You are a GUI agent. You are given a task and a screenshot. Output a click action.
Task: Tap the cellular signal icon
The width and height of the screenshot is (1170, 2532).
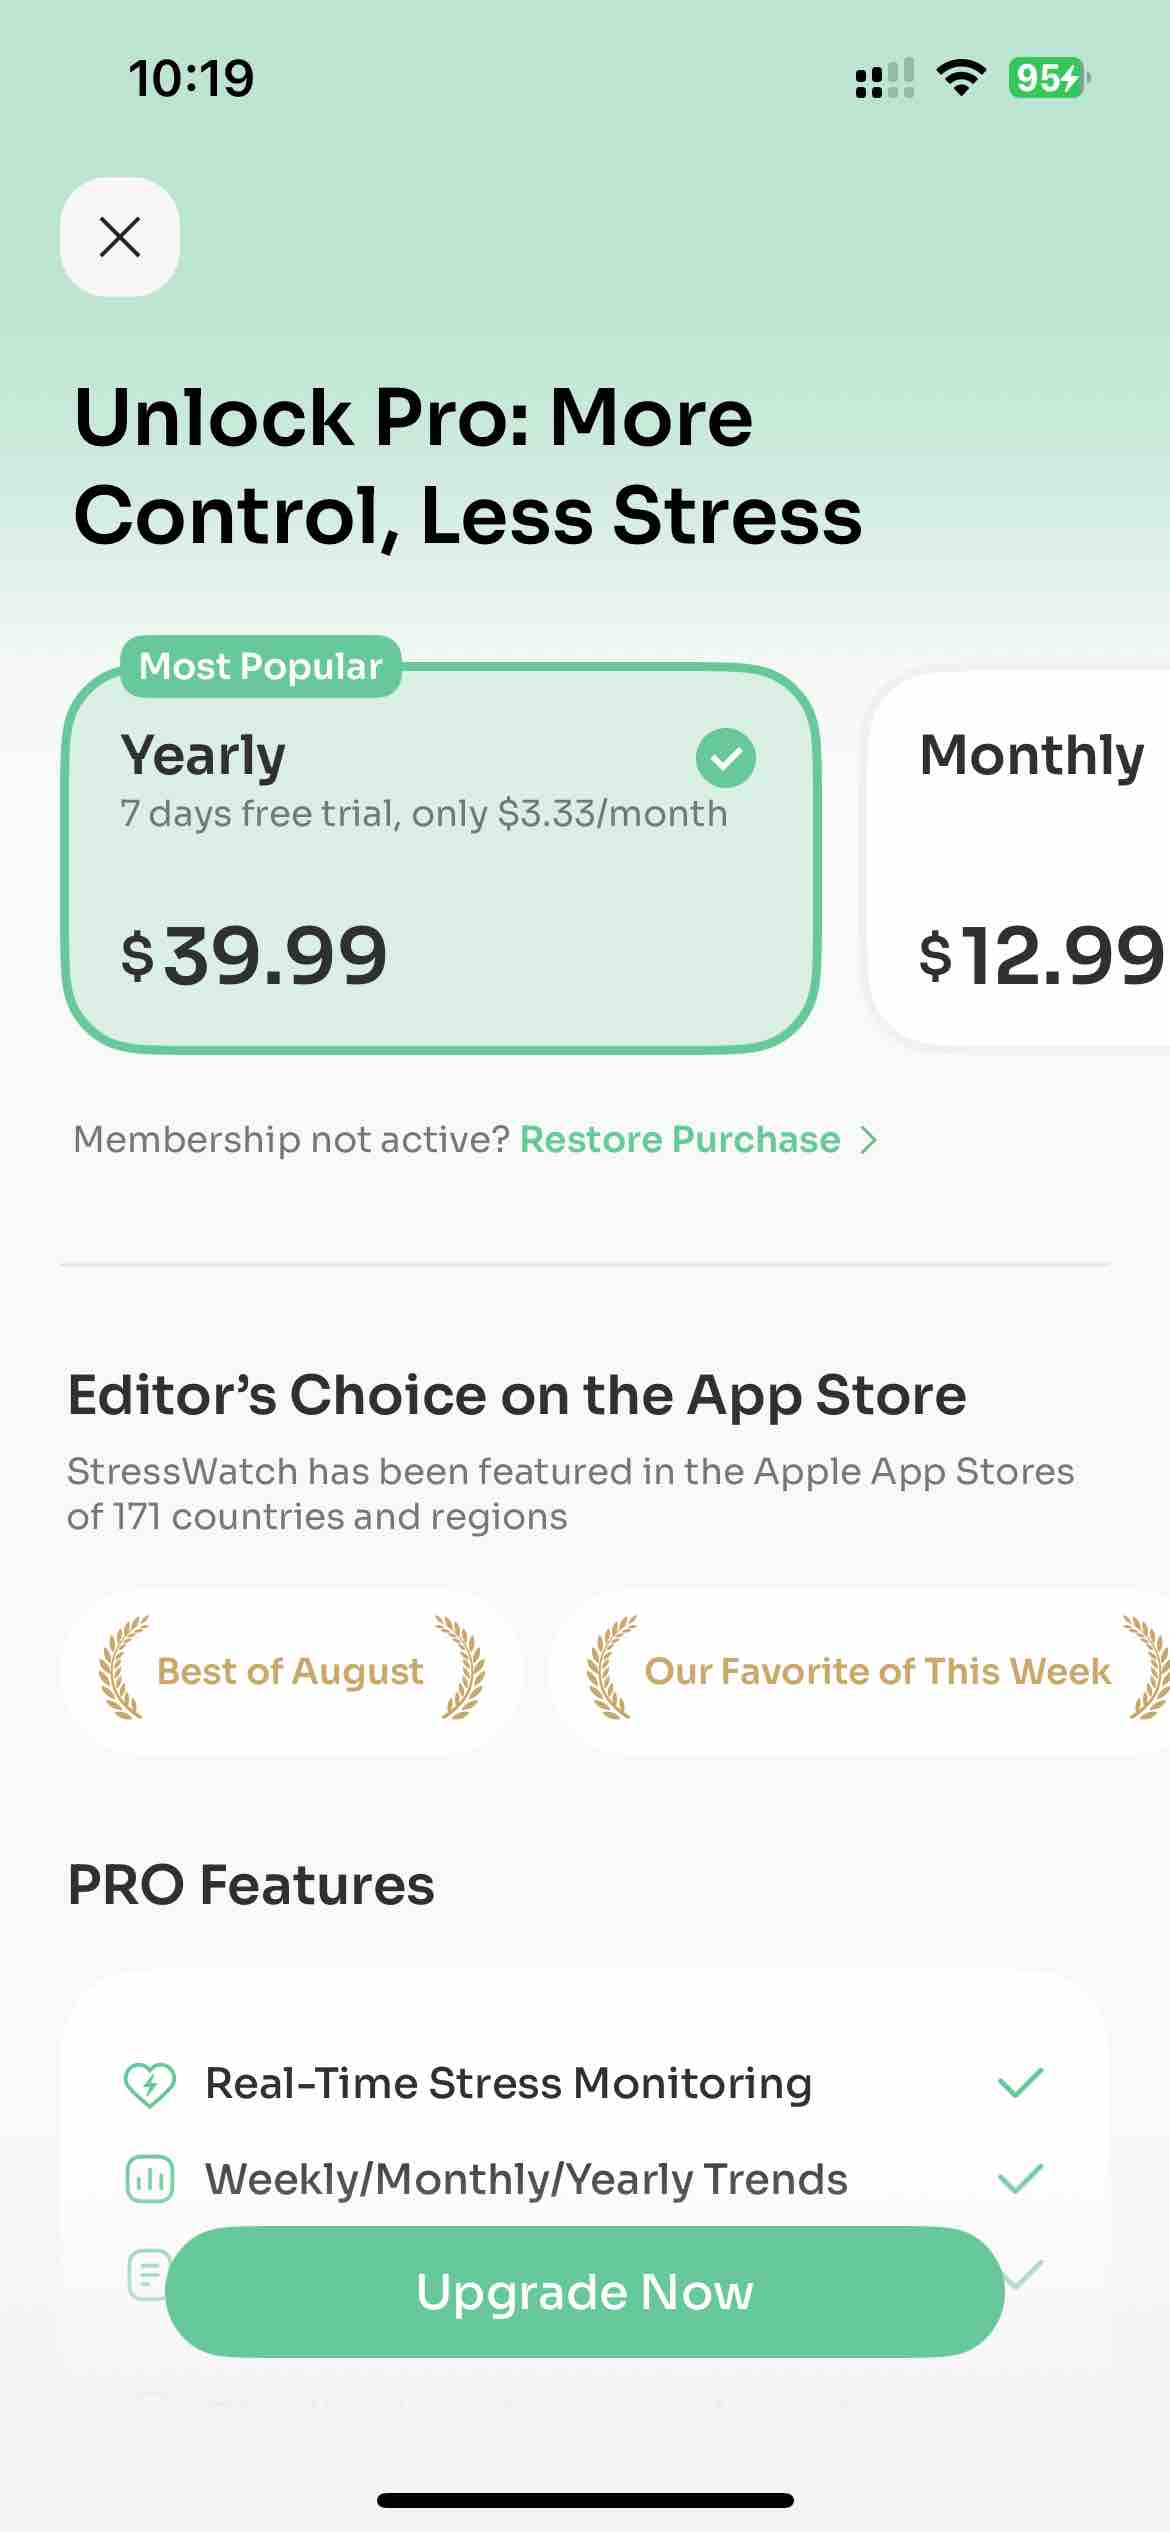(x=884, y=78)
